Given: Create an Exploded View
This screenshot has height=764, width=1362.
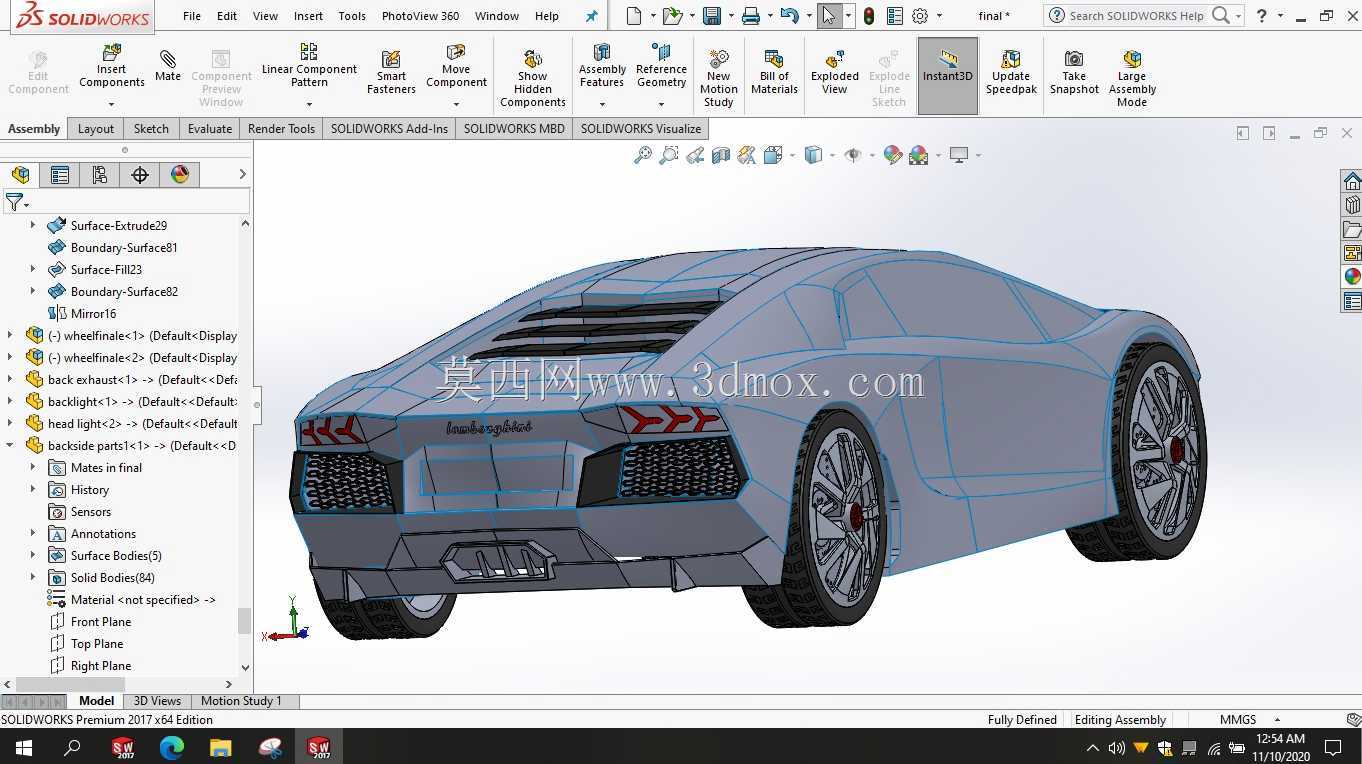Looking at the screenshot, I should click(x=835, y=72).
